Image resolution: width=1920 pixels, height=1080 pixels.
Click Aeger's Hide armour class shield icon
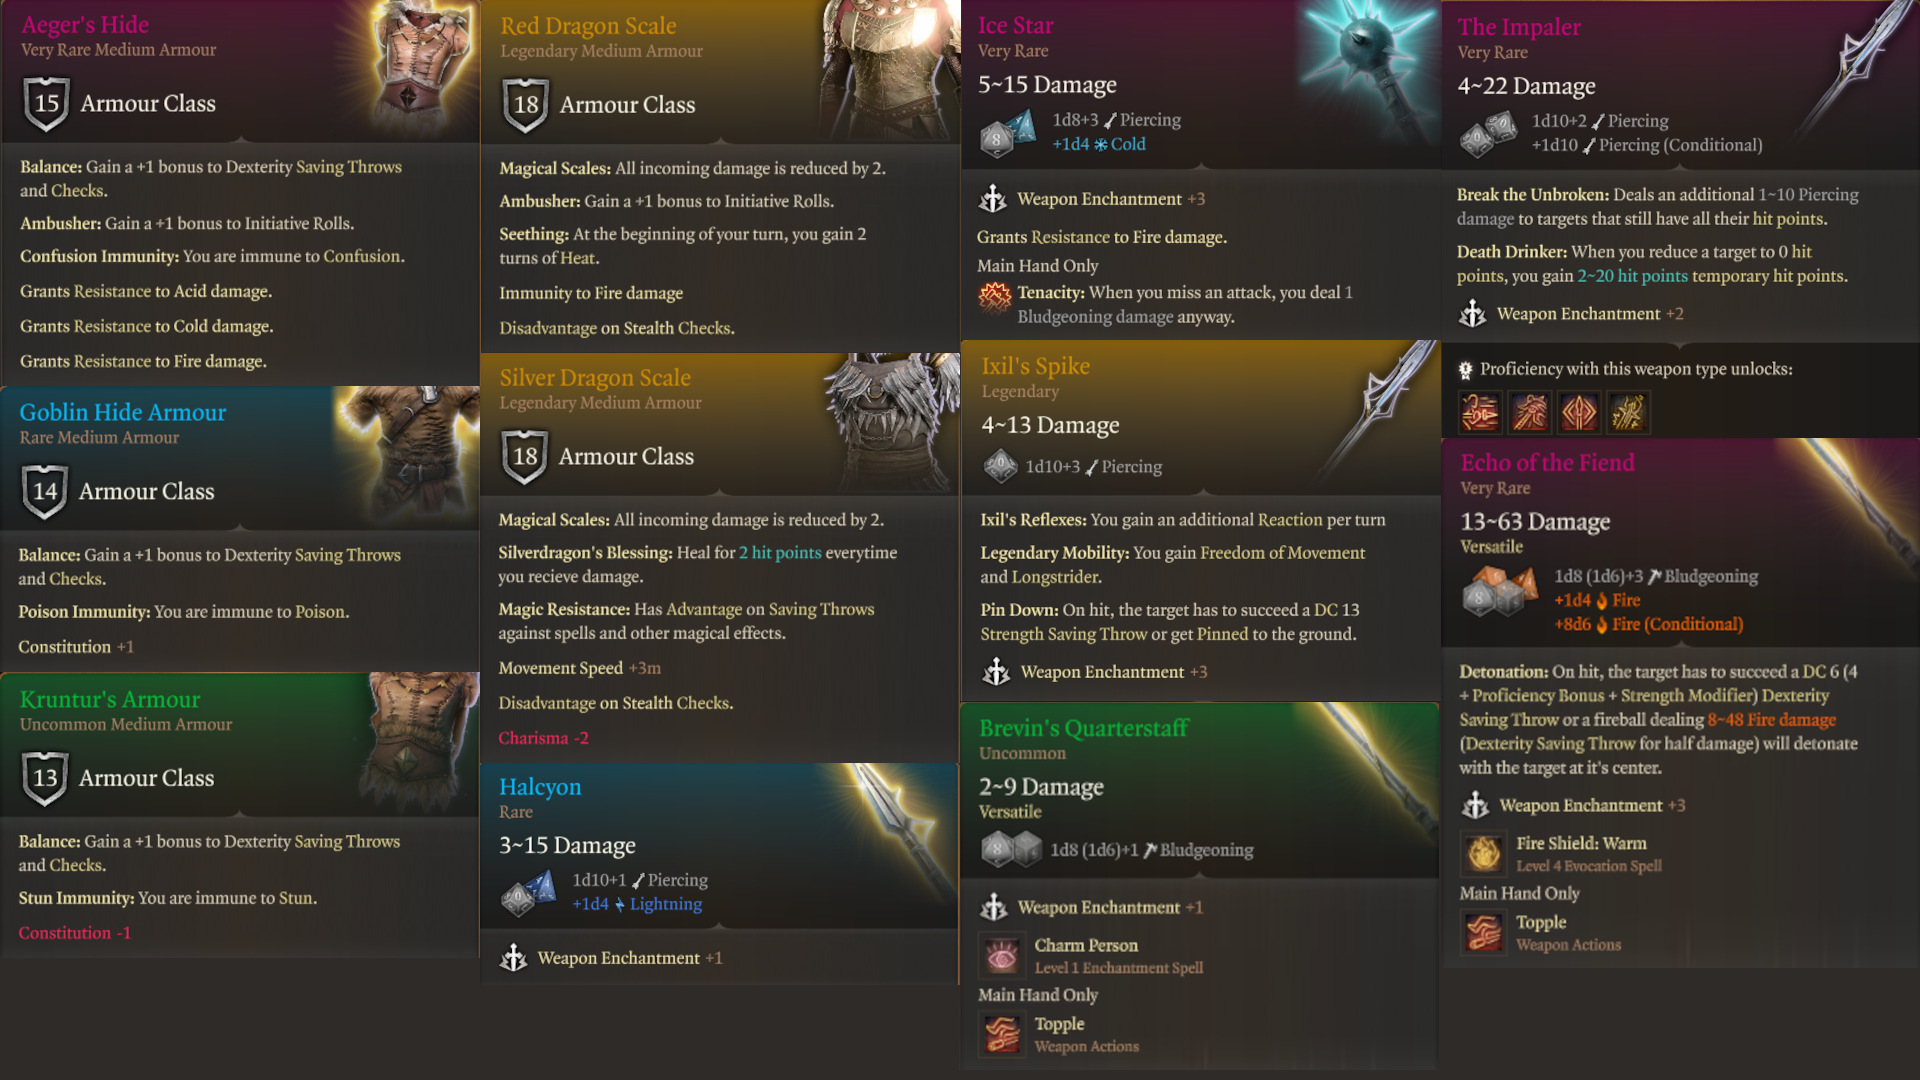coord(47,104)
